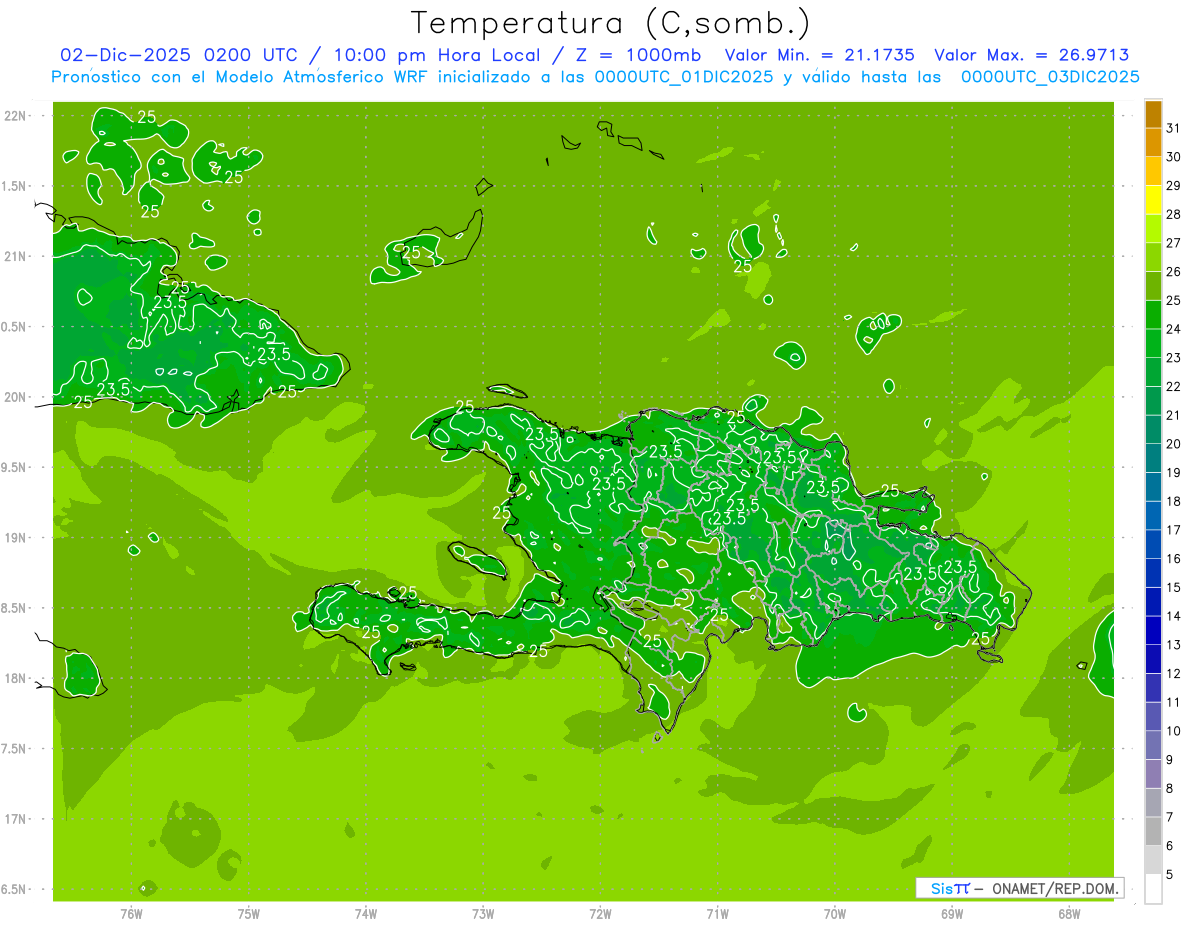Click the "20N" latitude axis label
Viewport: 1200px width, 927px height.
pyautogui.click(x=16, y=397)
